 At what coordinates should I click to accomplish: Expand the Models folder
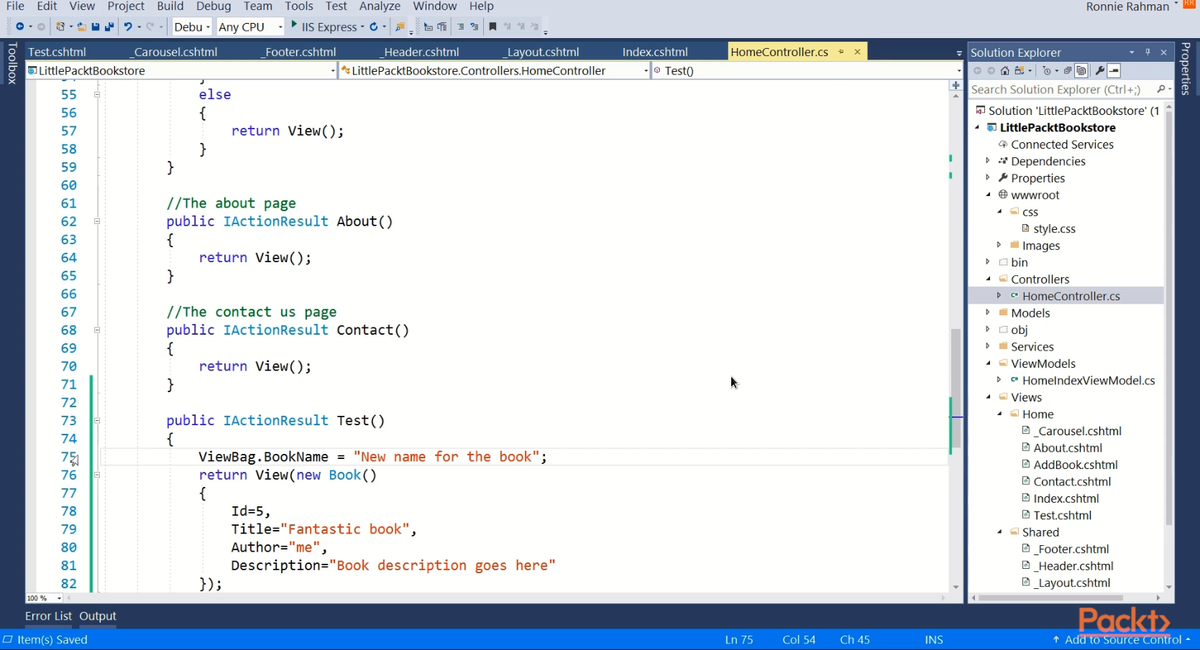(988, 313)
